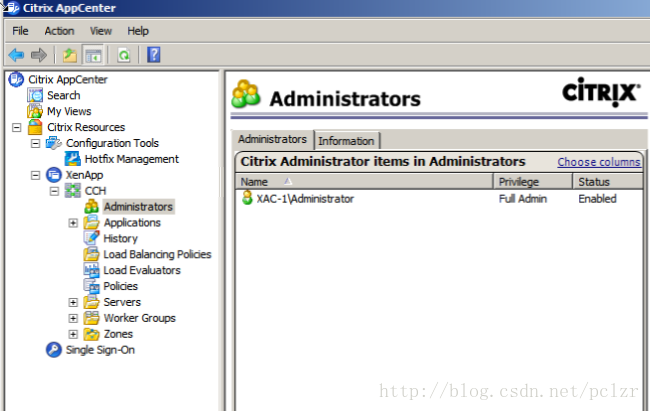
Task: Collapse the XenApp node
Action: tap(36, 175)
